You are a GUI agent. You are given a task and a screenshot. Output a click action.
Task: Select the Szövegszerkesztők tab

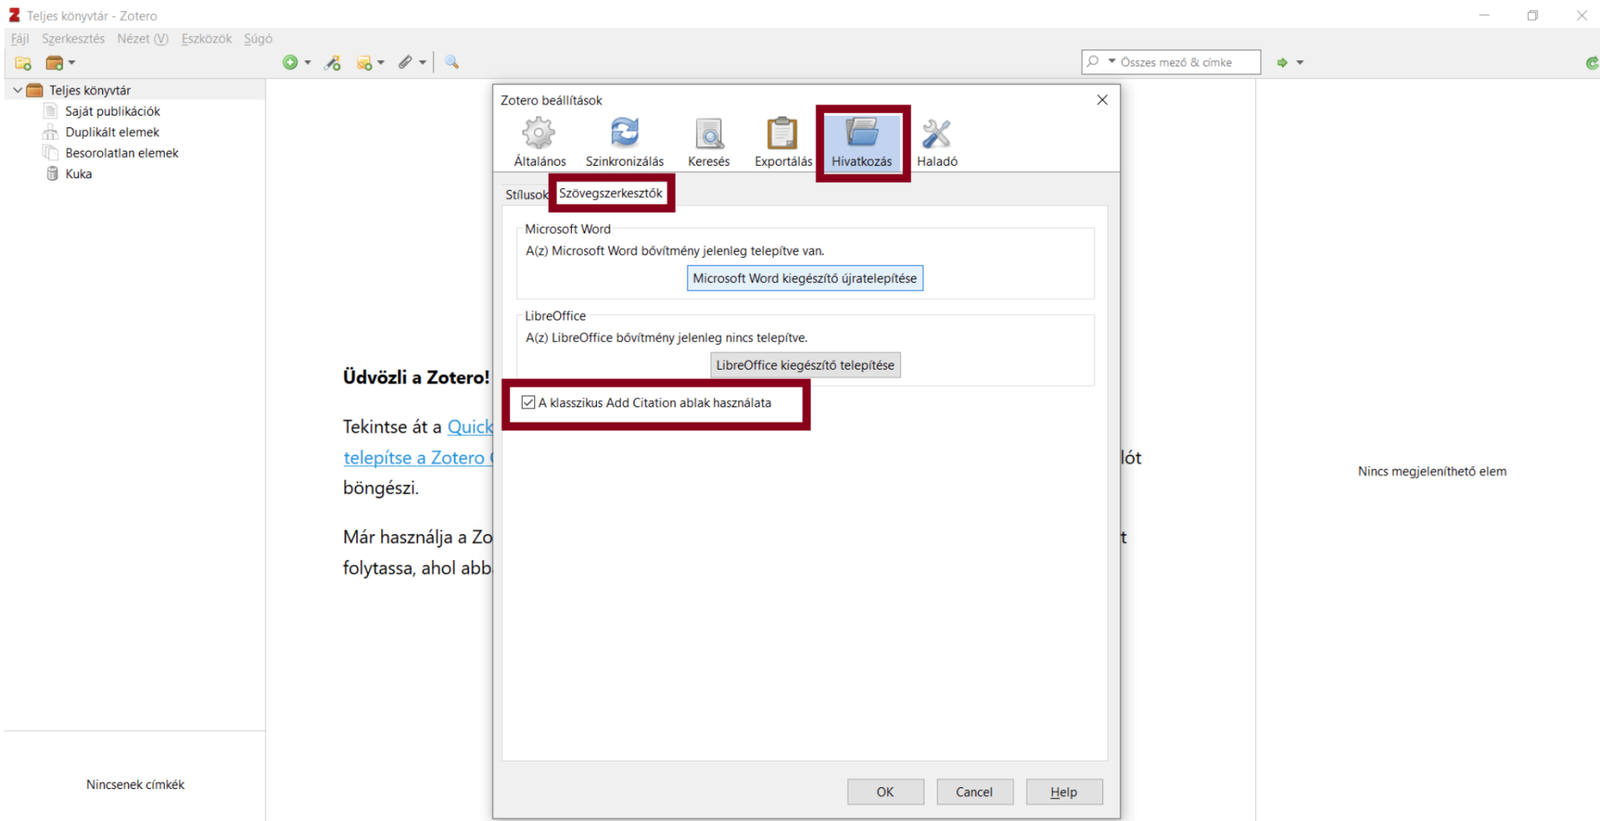point(611,193)
